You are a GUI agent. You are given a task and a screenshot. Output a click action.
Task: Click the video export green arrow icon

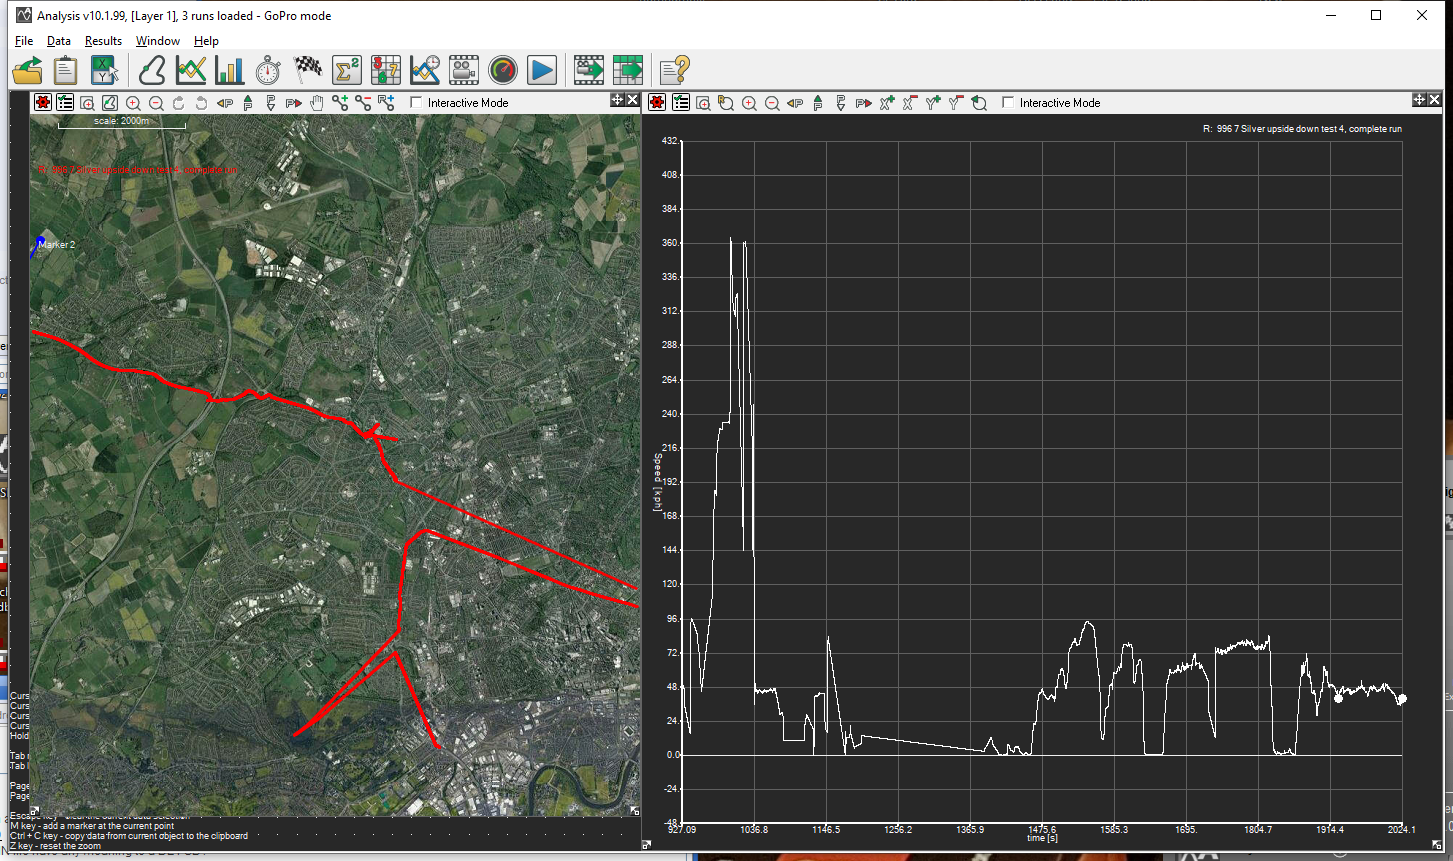pos(590,70)
